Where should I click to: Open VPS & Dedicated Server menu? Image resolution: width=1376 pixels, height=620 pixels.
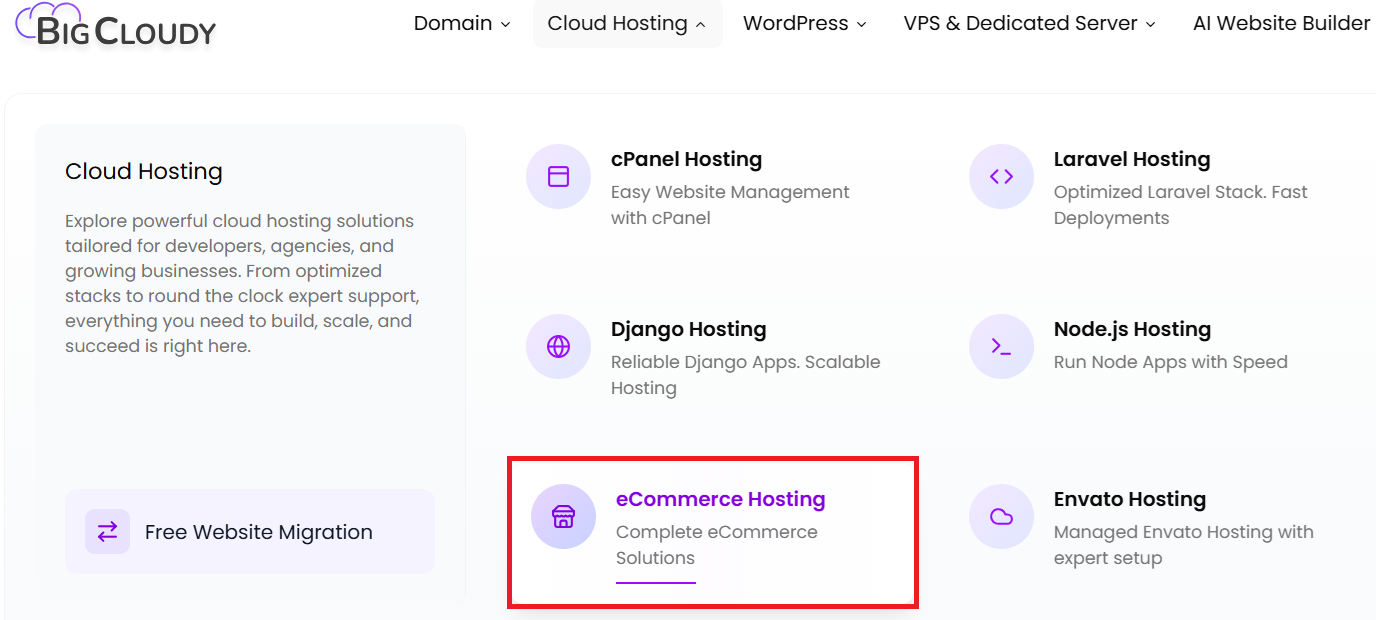click(x=1030, y=23)
